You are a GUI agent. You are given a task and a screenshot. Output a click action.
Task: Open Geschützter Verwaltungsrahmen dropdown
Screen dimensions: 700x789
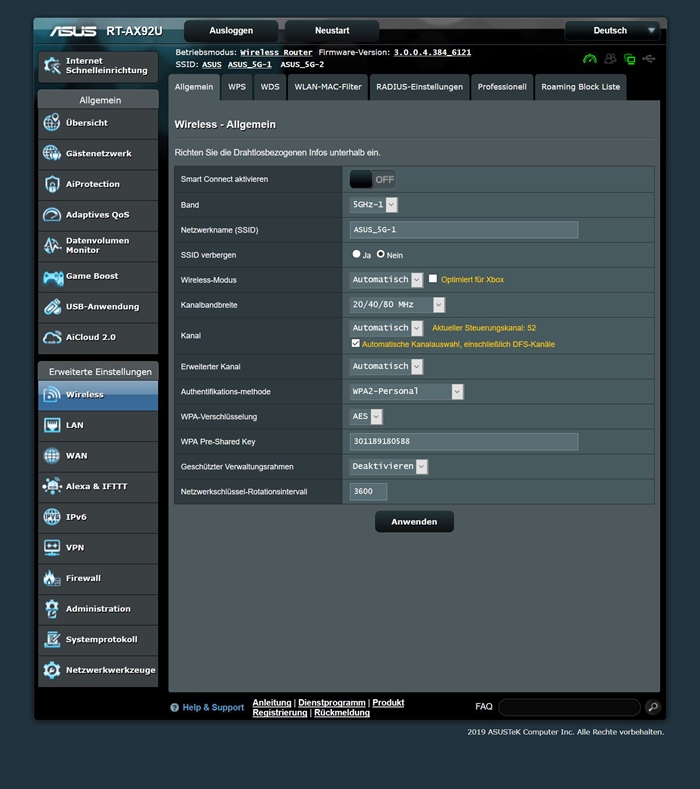[389, 466]
